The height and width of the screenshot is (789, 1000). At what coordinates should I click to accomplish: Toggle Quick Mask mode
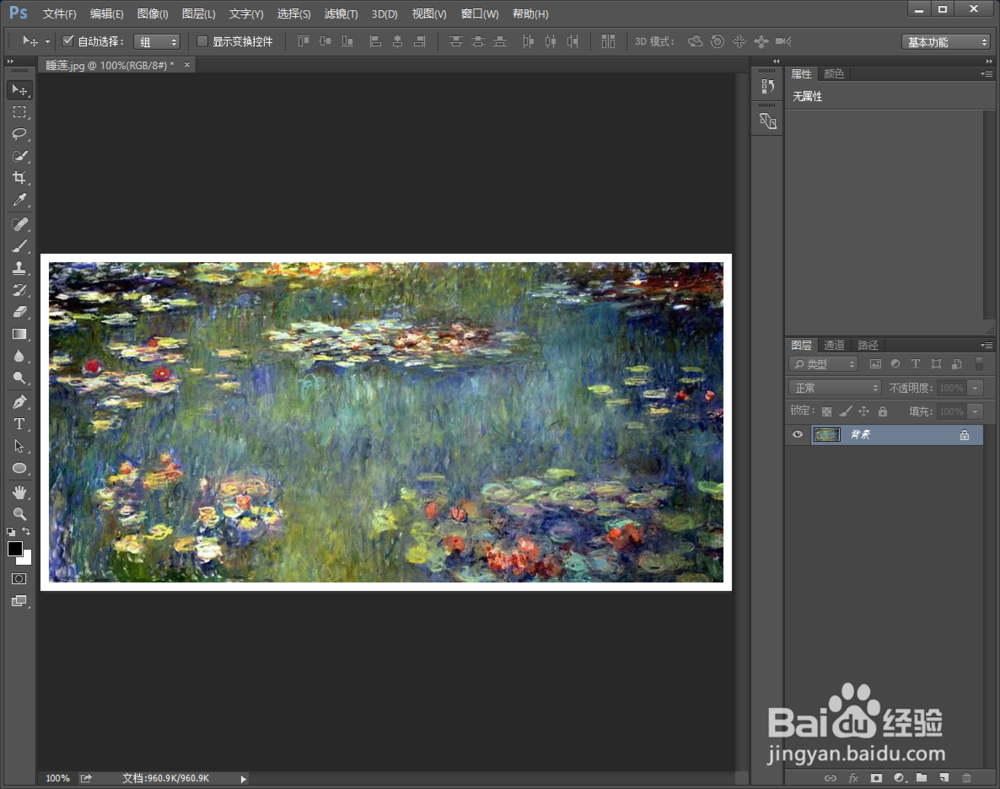coord(19,579)
